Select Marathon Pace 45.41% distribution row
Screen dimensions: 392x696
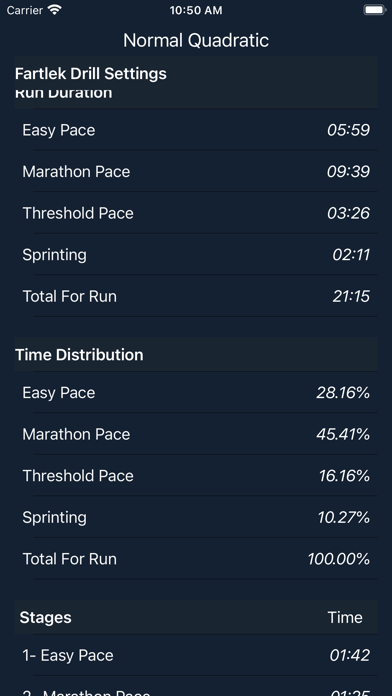click(196, 434)
